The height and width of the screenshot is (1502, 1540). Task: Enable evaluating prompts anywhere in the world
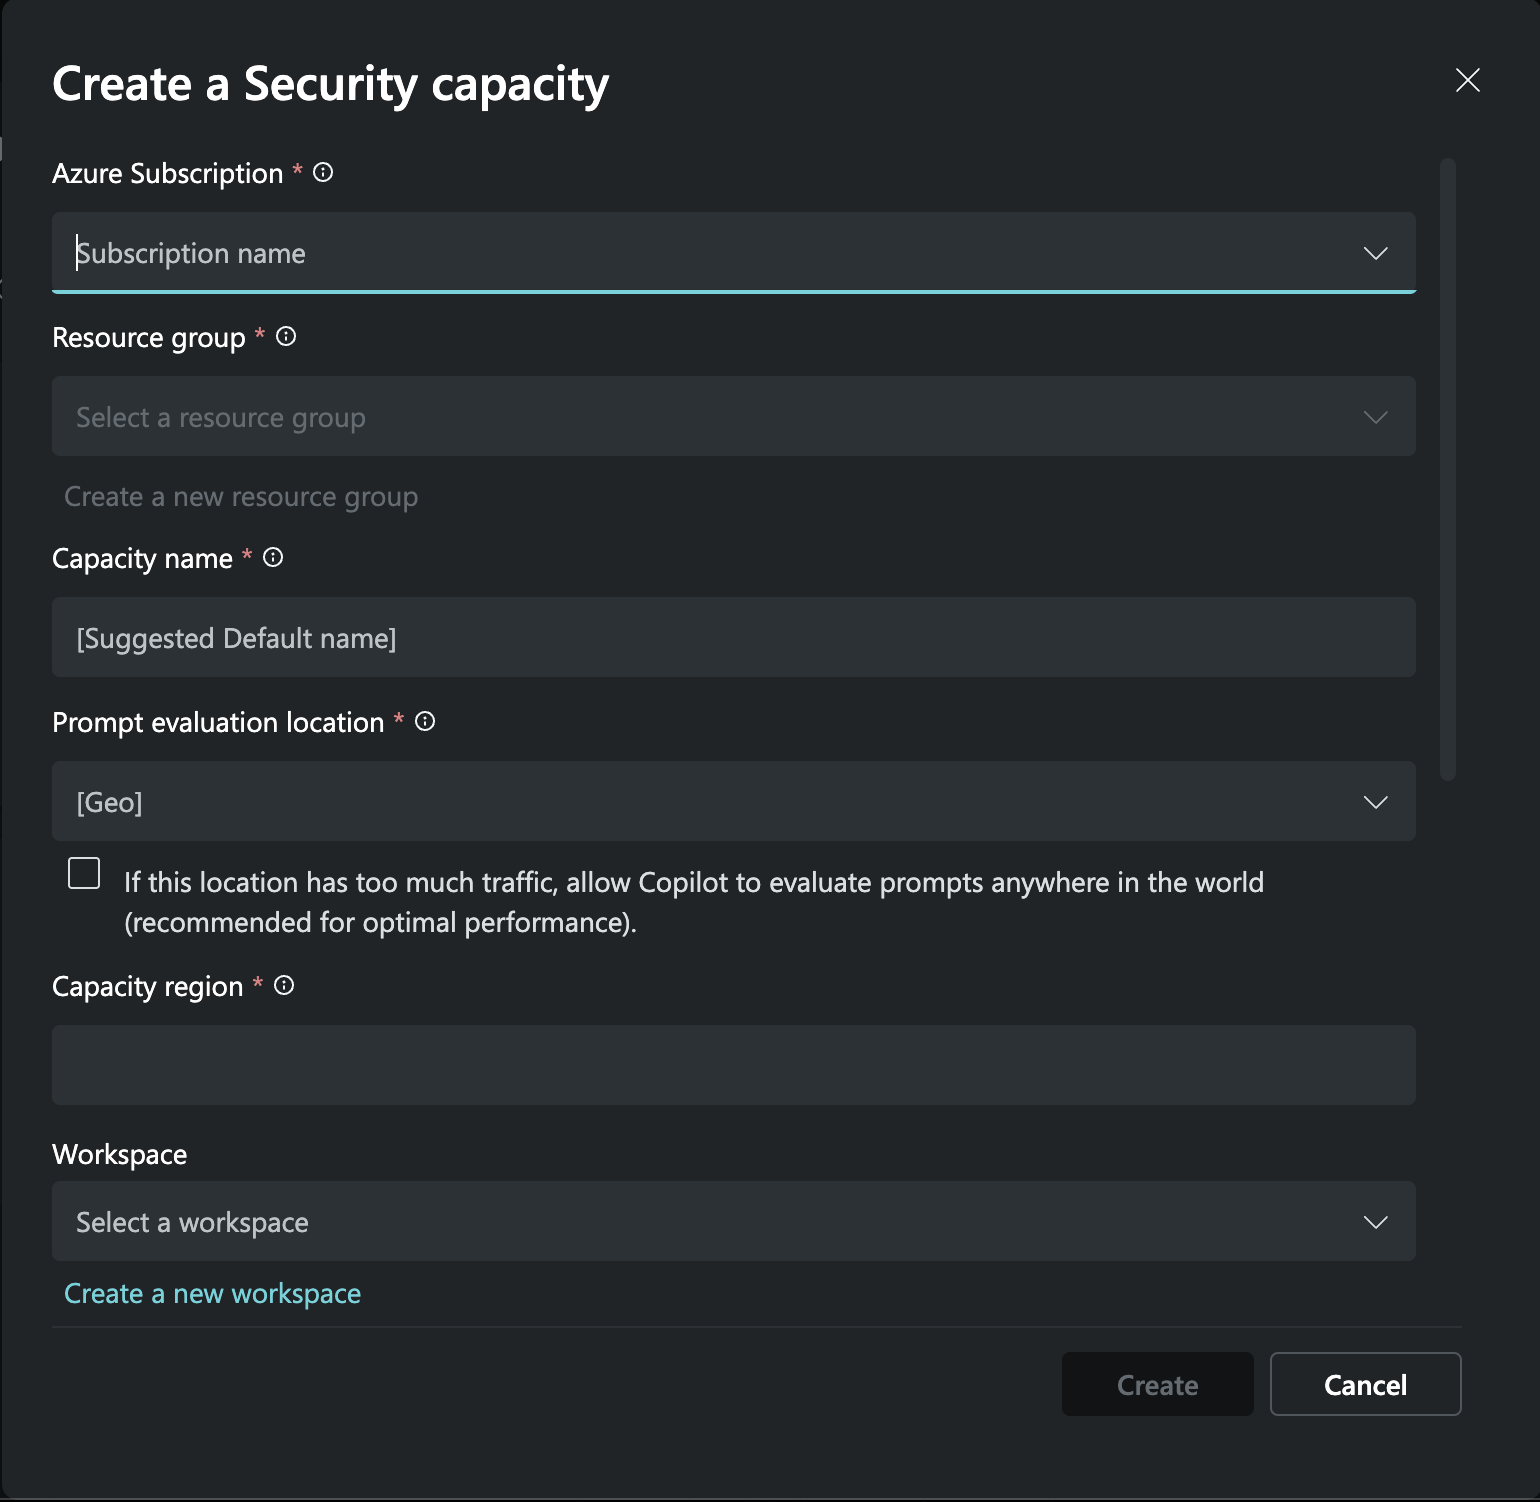pyautogui.click(x=84, y=873)
